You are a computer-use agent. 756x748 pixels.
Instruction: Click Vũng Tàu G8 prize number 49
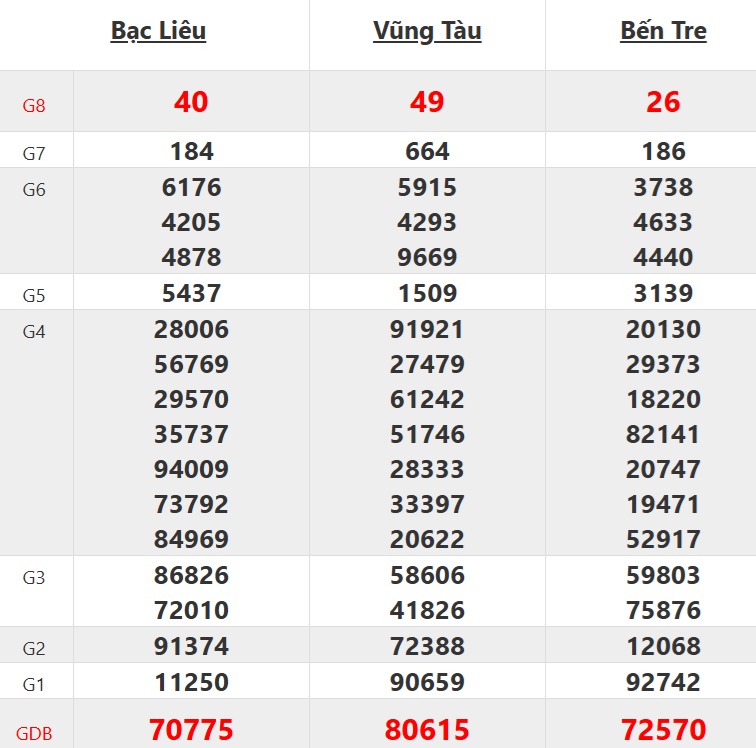[x=427, y=102]
